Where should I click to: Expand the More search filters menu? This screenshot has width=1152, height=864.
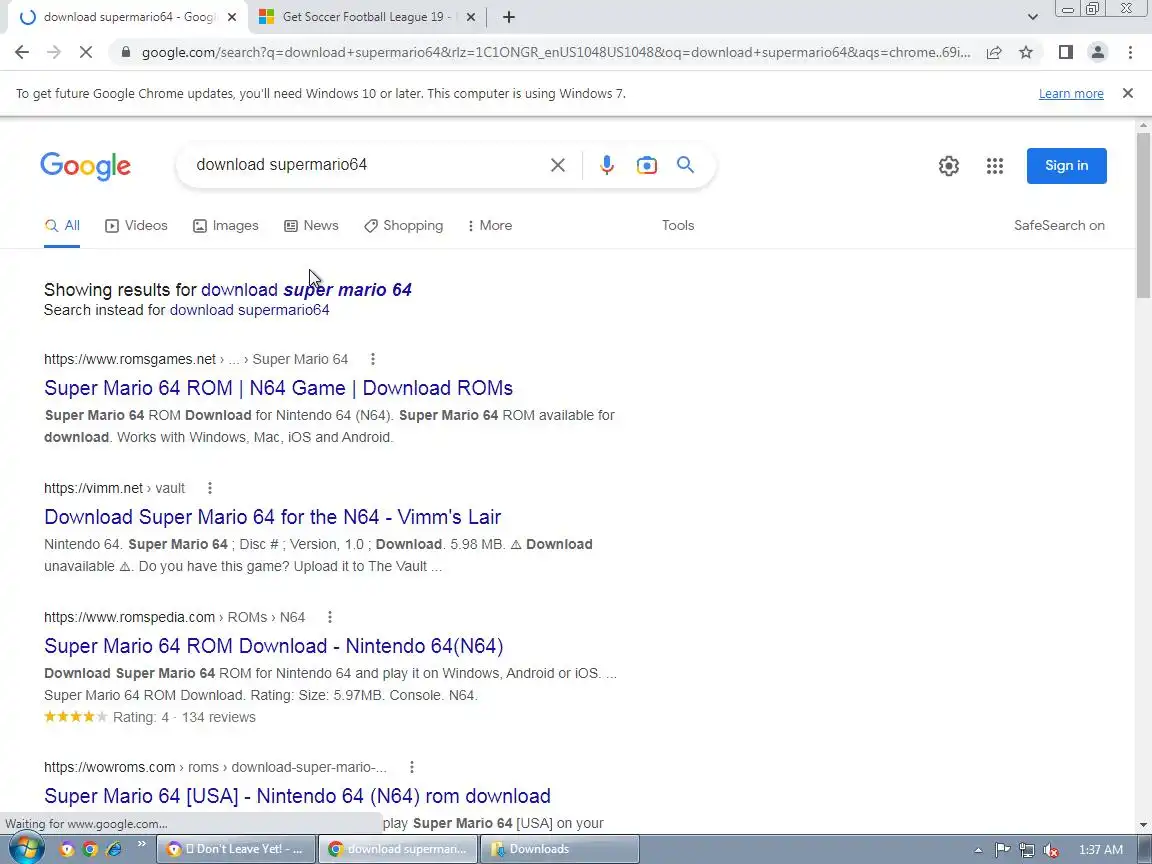point(489,226)
